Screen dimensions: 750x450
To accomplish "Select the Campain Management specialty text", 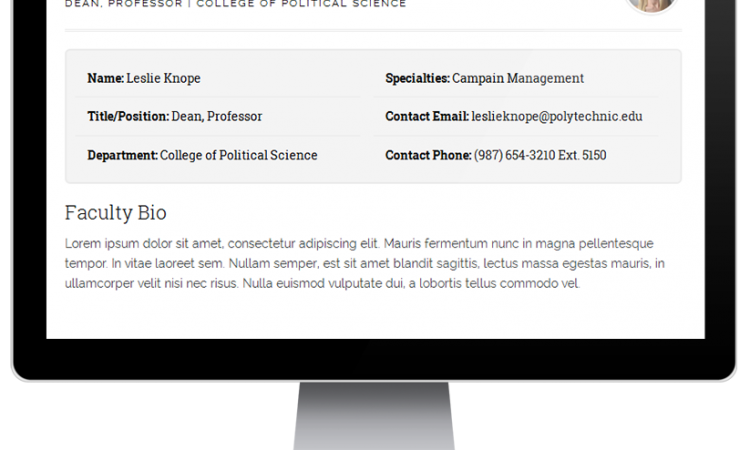I will point(518,78).
